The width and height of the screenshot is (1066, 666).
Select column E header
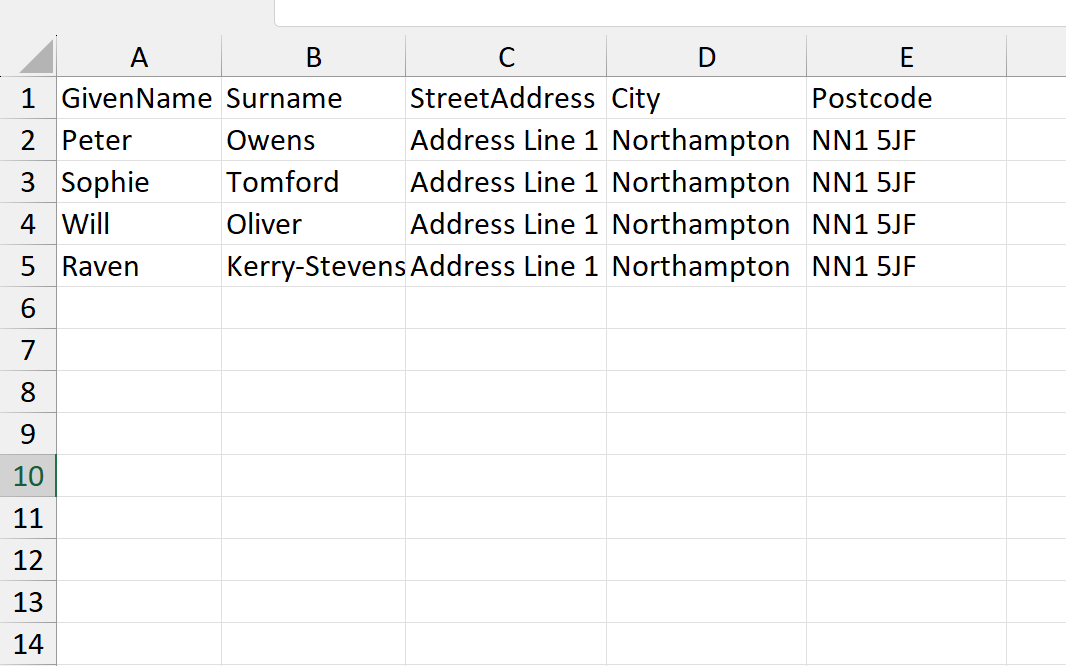click(906, 58)
